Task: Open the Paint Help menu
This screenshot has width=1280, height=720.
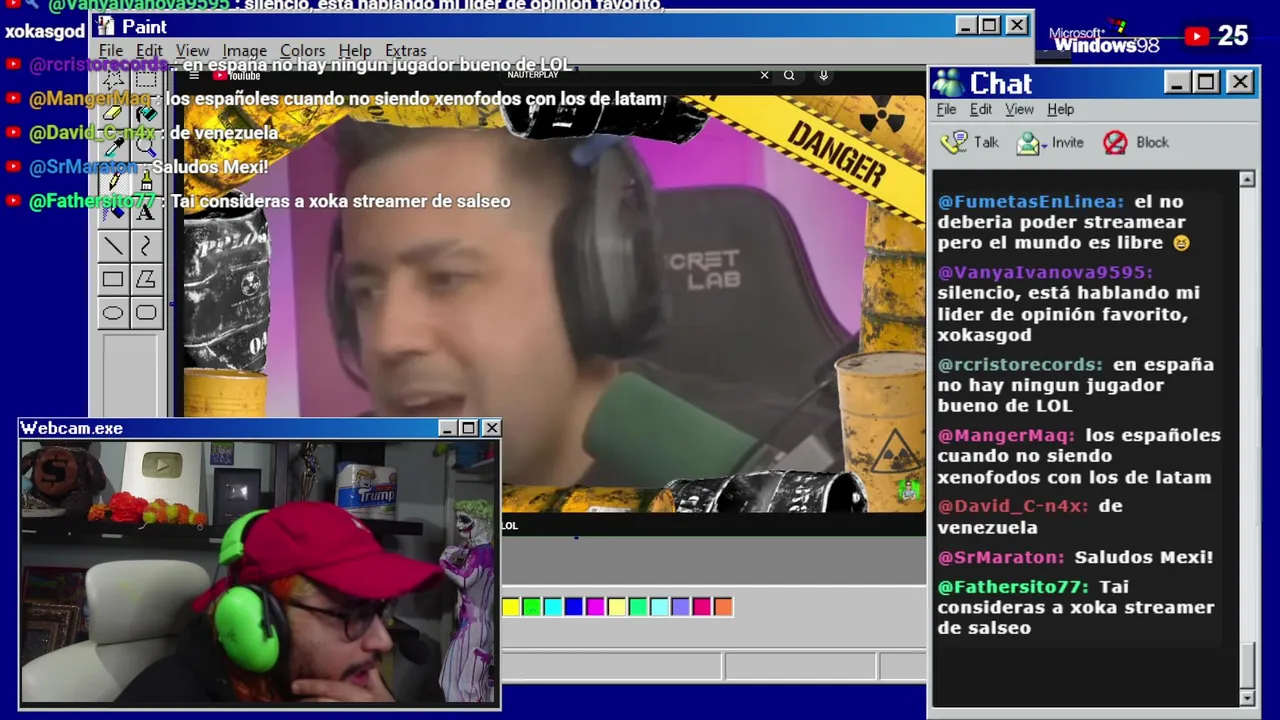Action: click(x=354, y=50)
